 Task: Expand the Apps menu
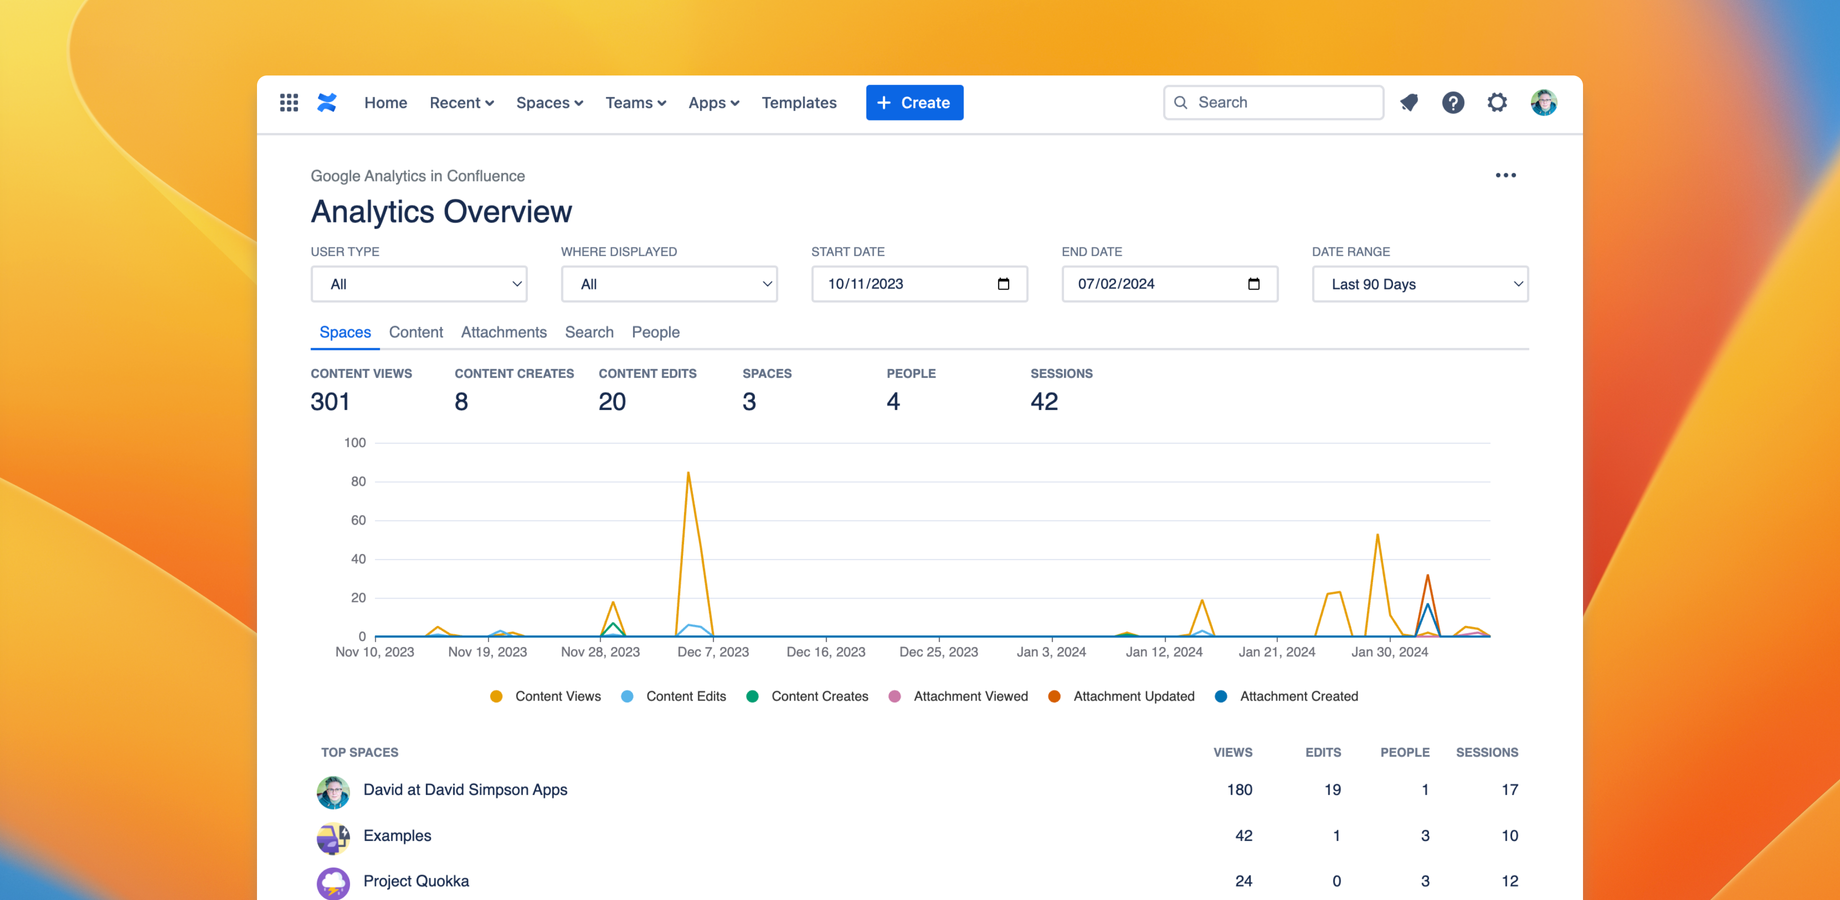[x=714, y=102]
